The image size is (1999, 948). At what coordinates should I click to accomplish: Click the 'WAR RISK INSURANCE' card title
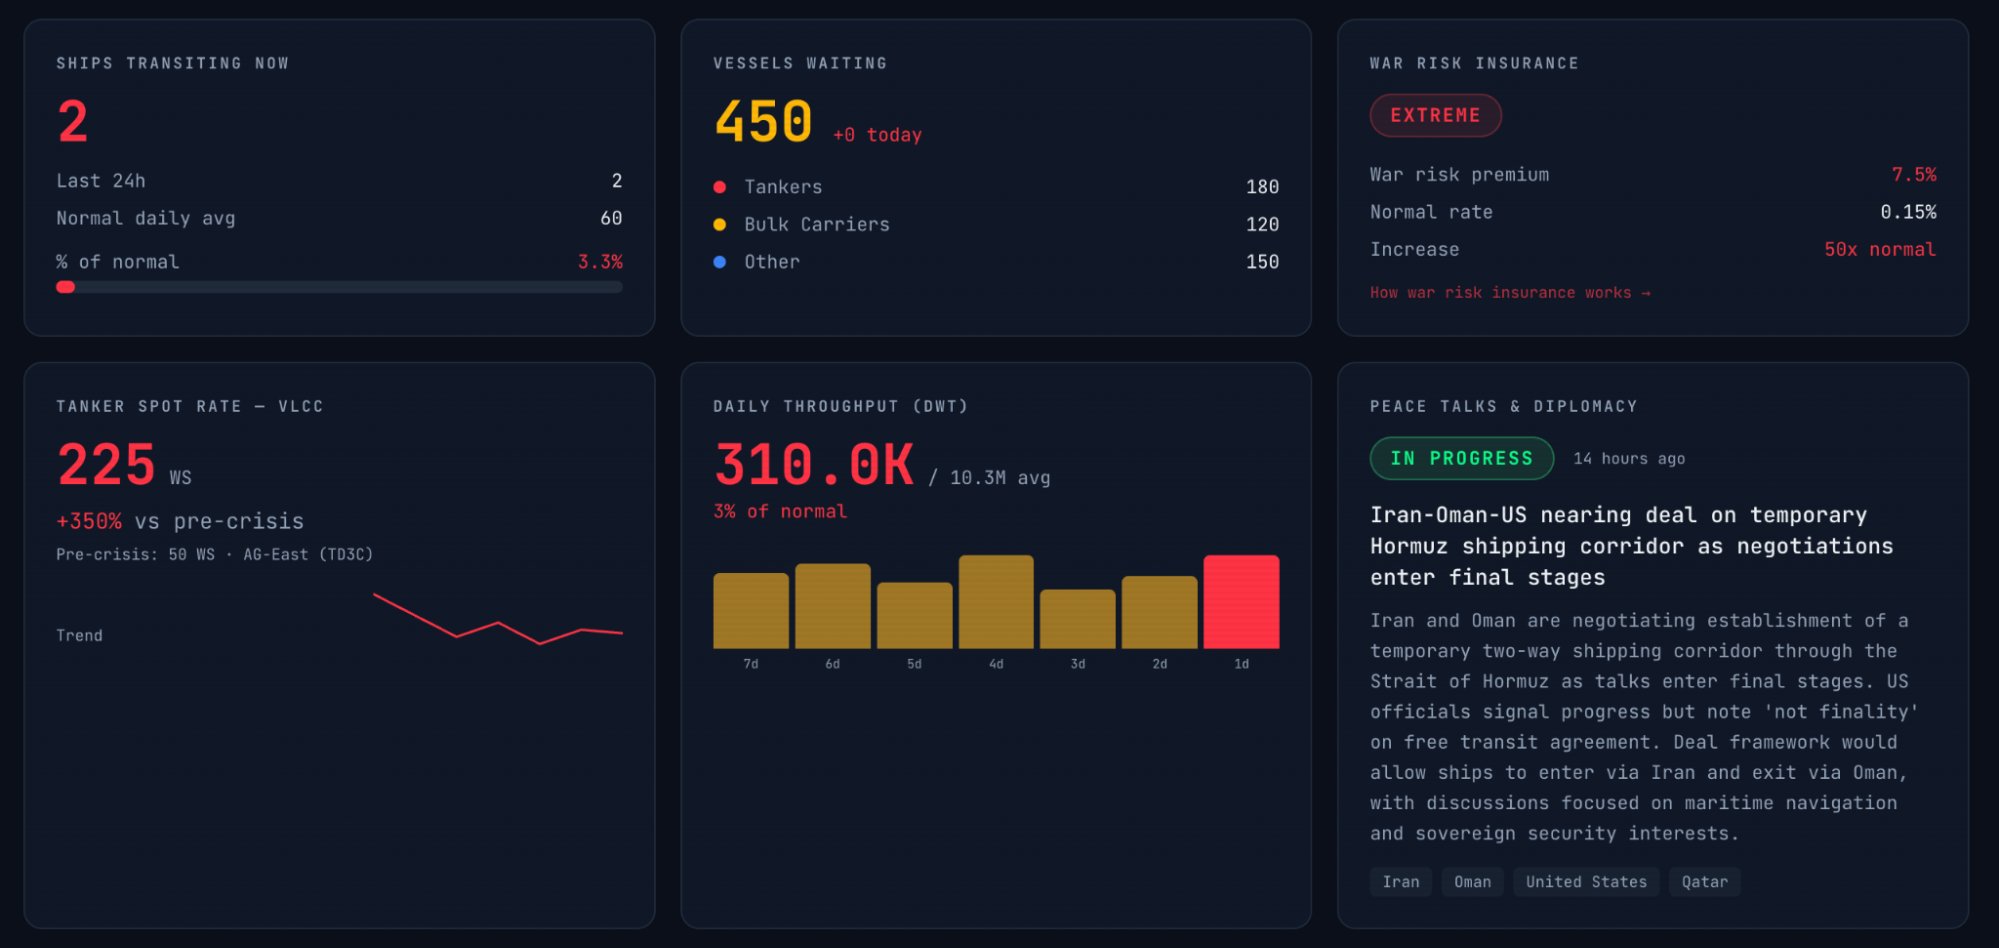1474,63
